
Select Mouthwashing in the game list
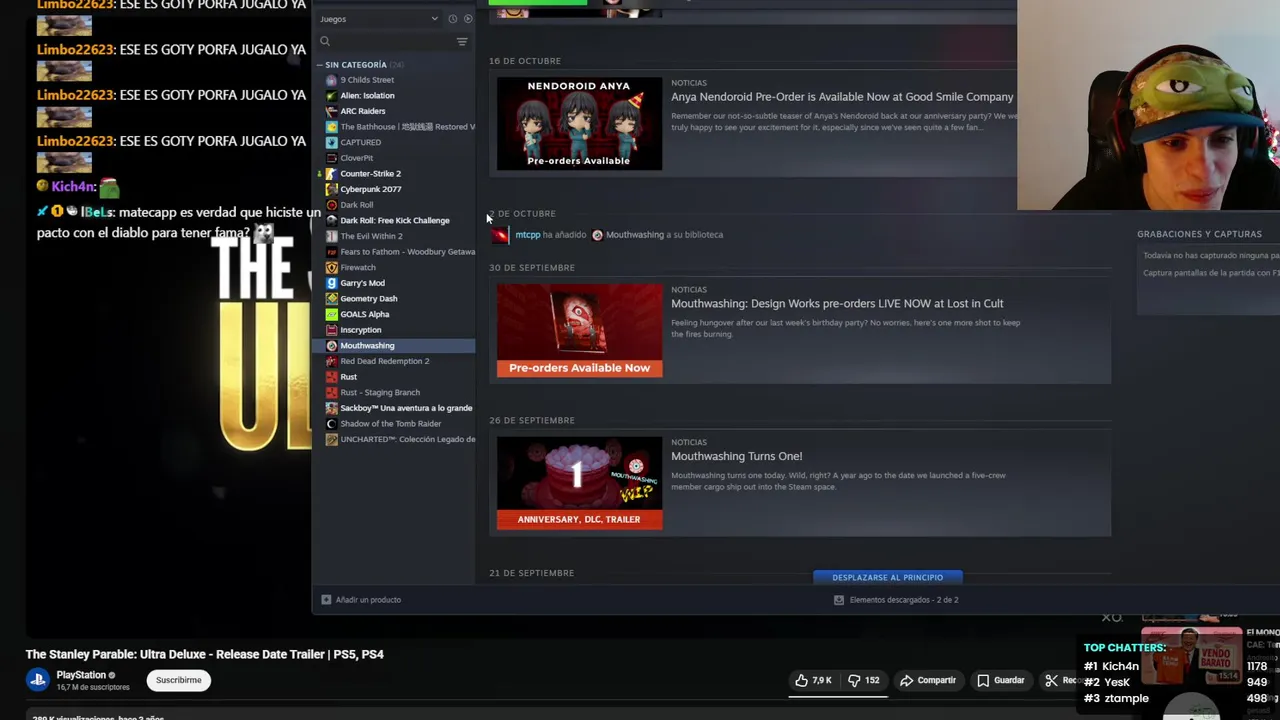tap(394, 345)
